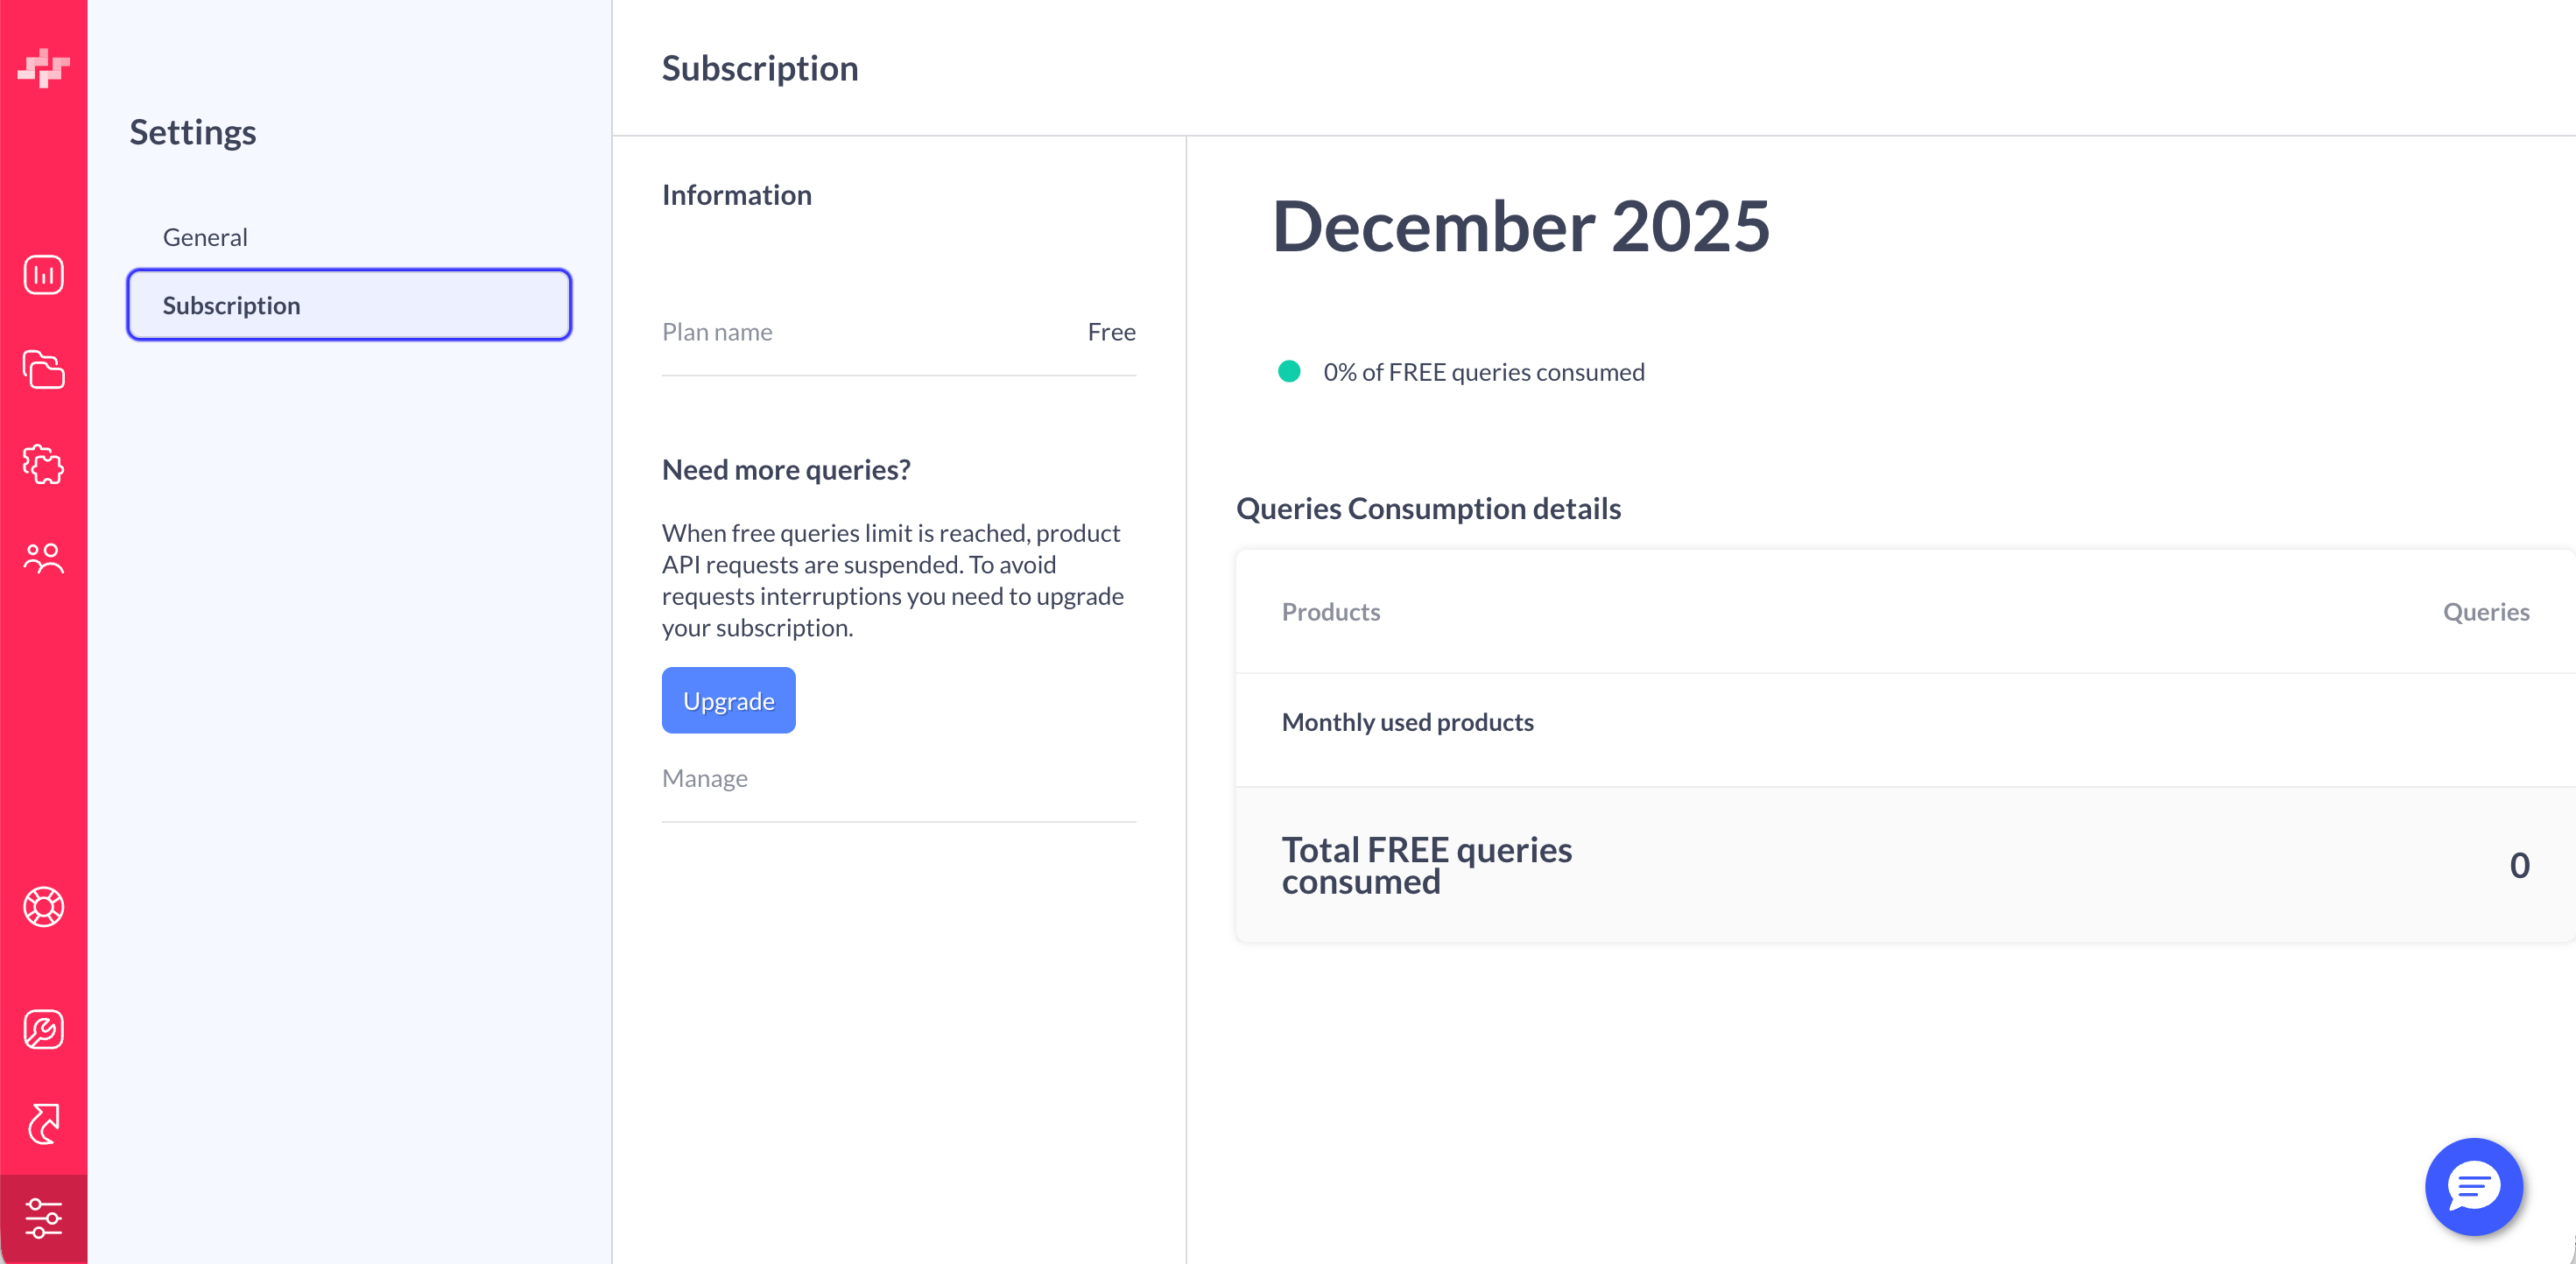Open the bar chart dashboard icon
Screen dimensions: 2576x1264
point(44,275)
